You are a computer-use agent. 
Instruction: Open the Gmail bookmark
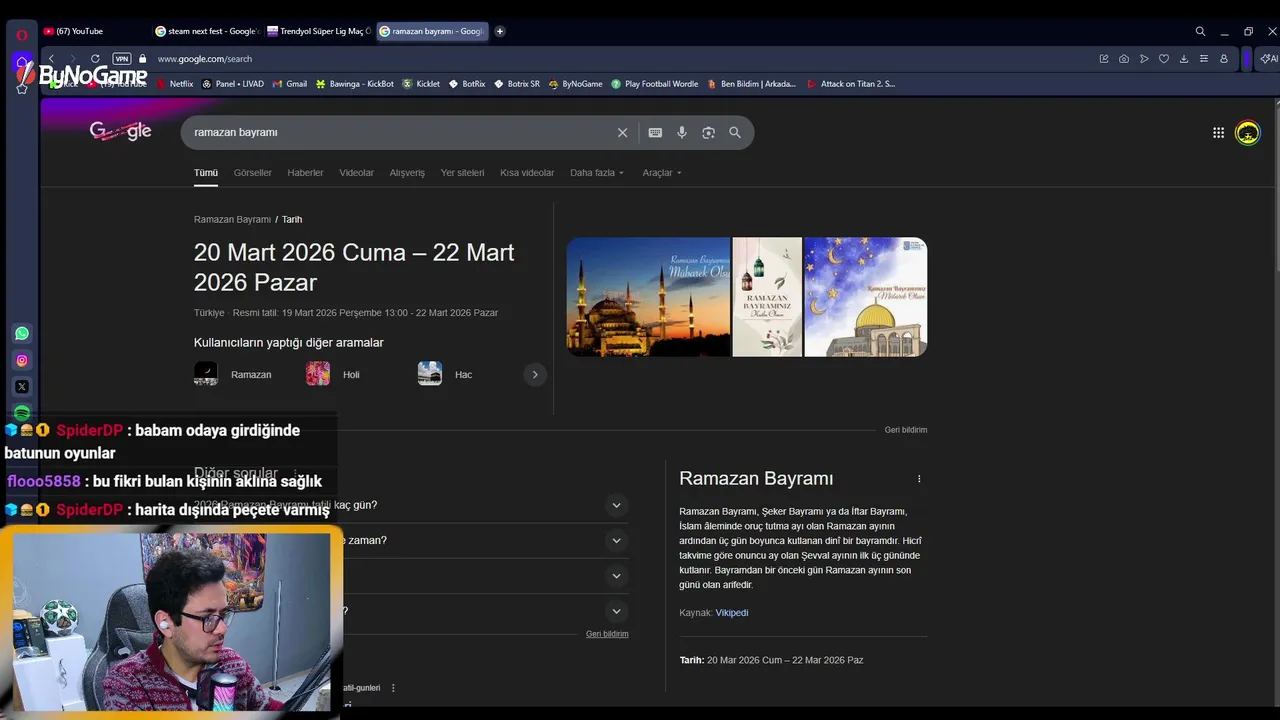[x=290, y=84]
